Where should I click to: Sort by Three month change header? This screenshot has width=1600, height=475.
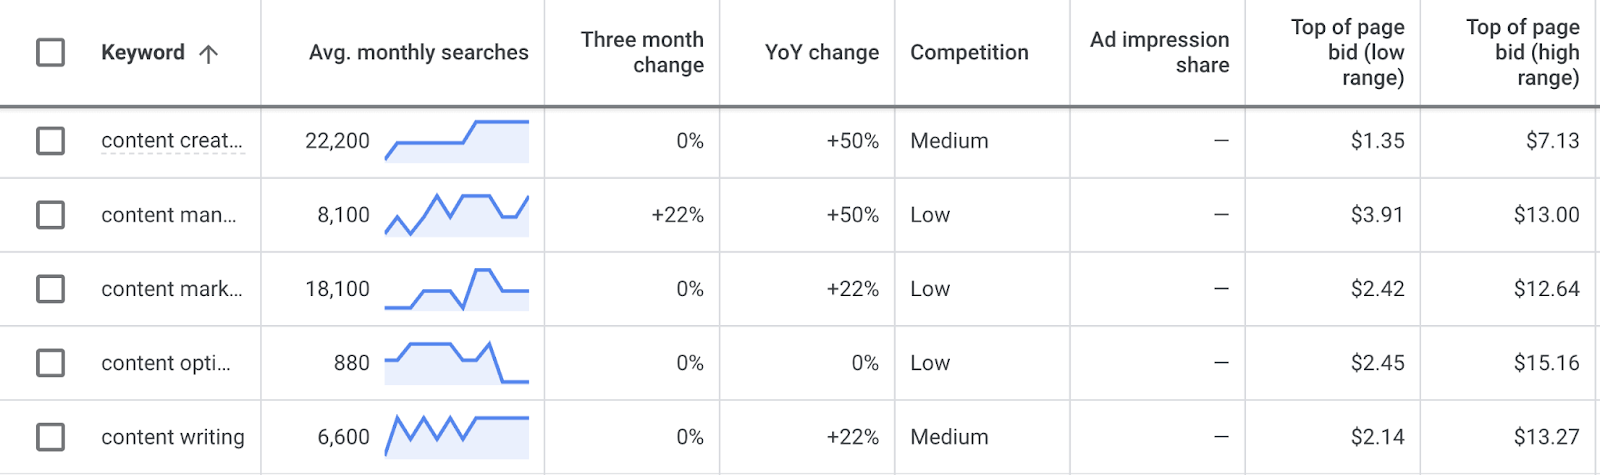coord(642,52)
